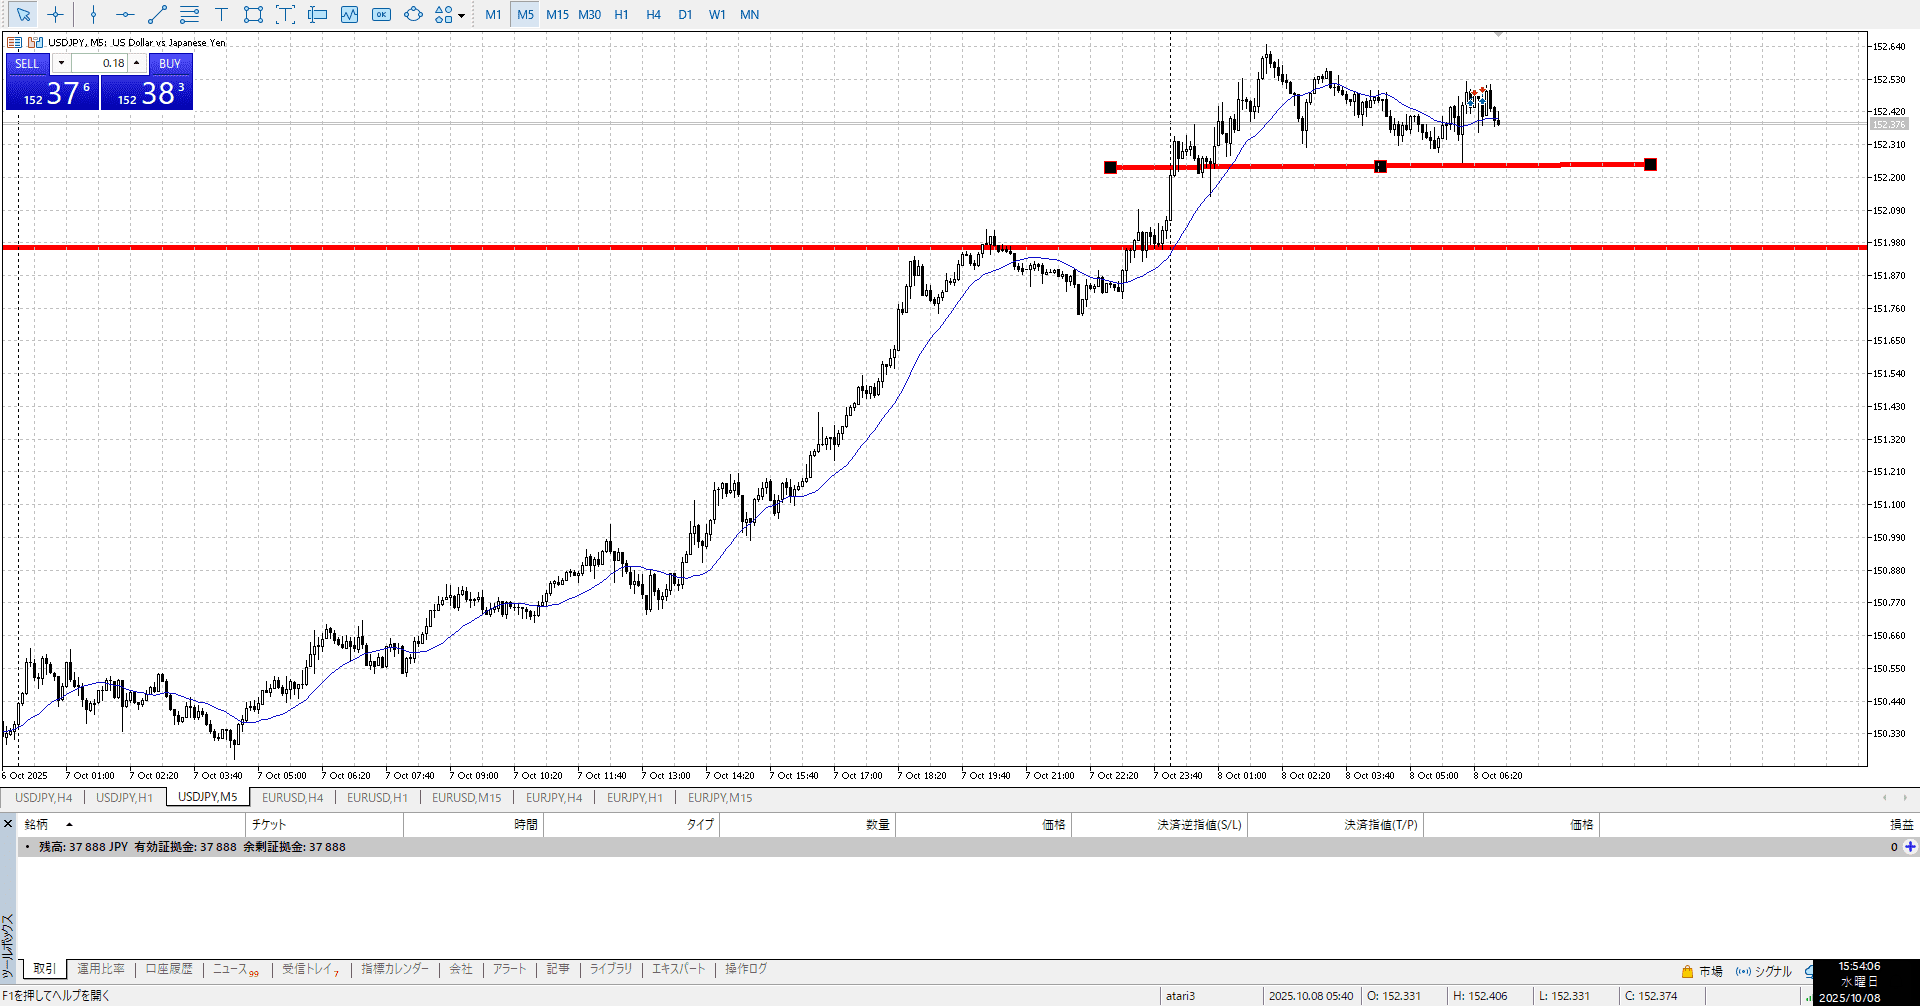Select the text tool in toolbar
1920x1006 pixels.
coord(221,14)
